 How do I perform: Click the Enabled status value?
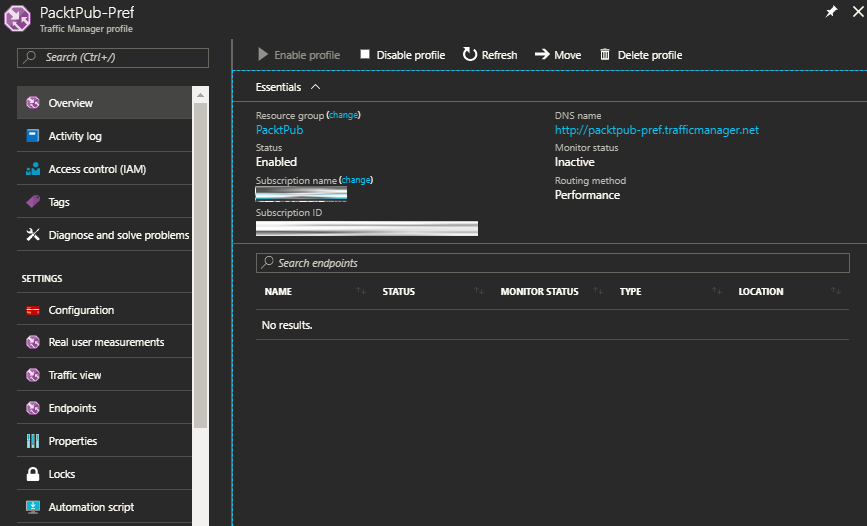[x=276, y=162]
